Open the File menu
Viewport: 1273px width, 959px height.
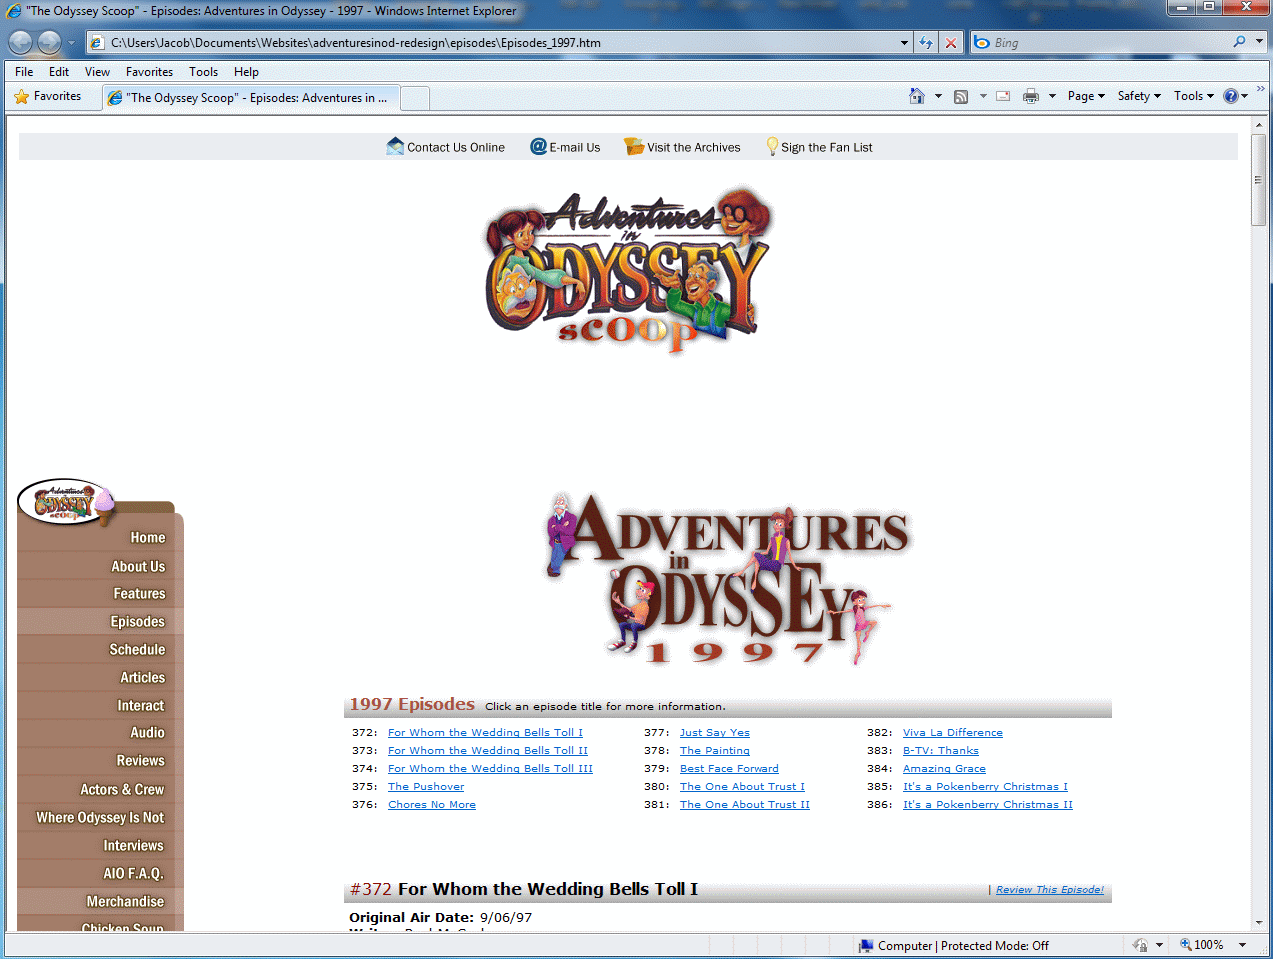click(24, 72)
